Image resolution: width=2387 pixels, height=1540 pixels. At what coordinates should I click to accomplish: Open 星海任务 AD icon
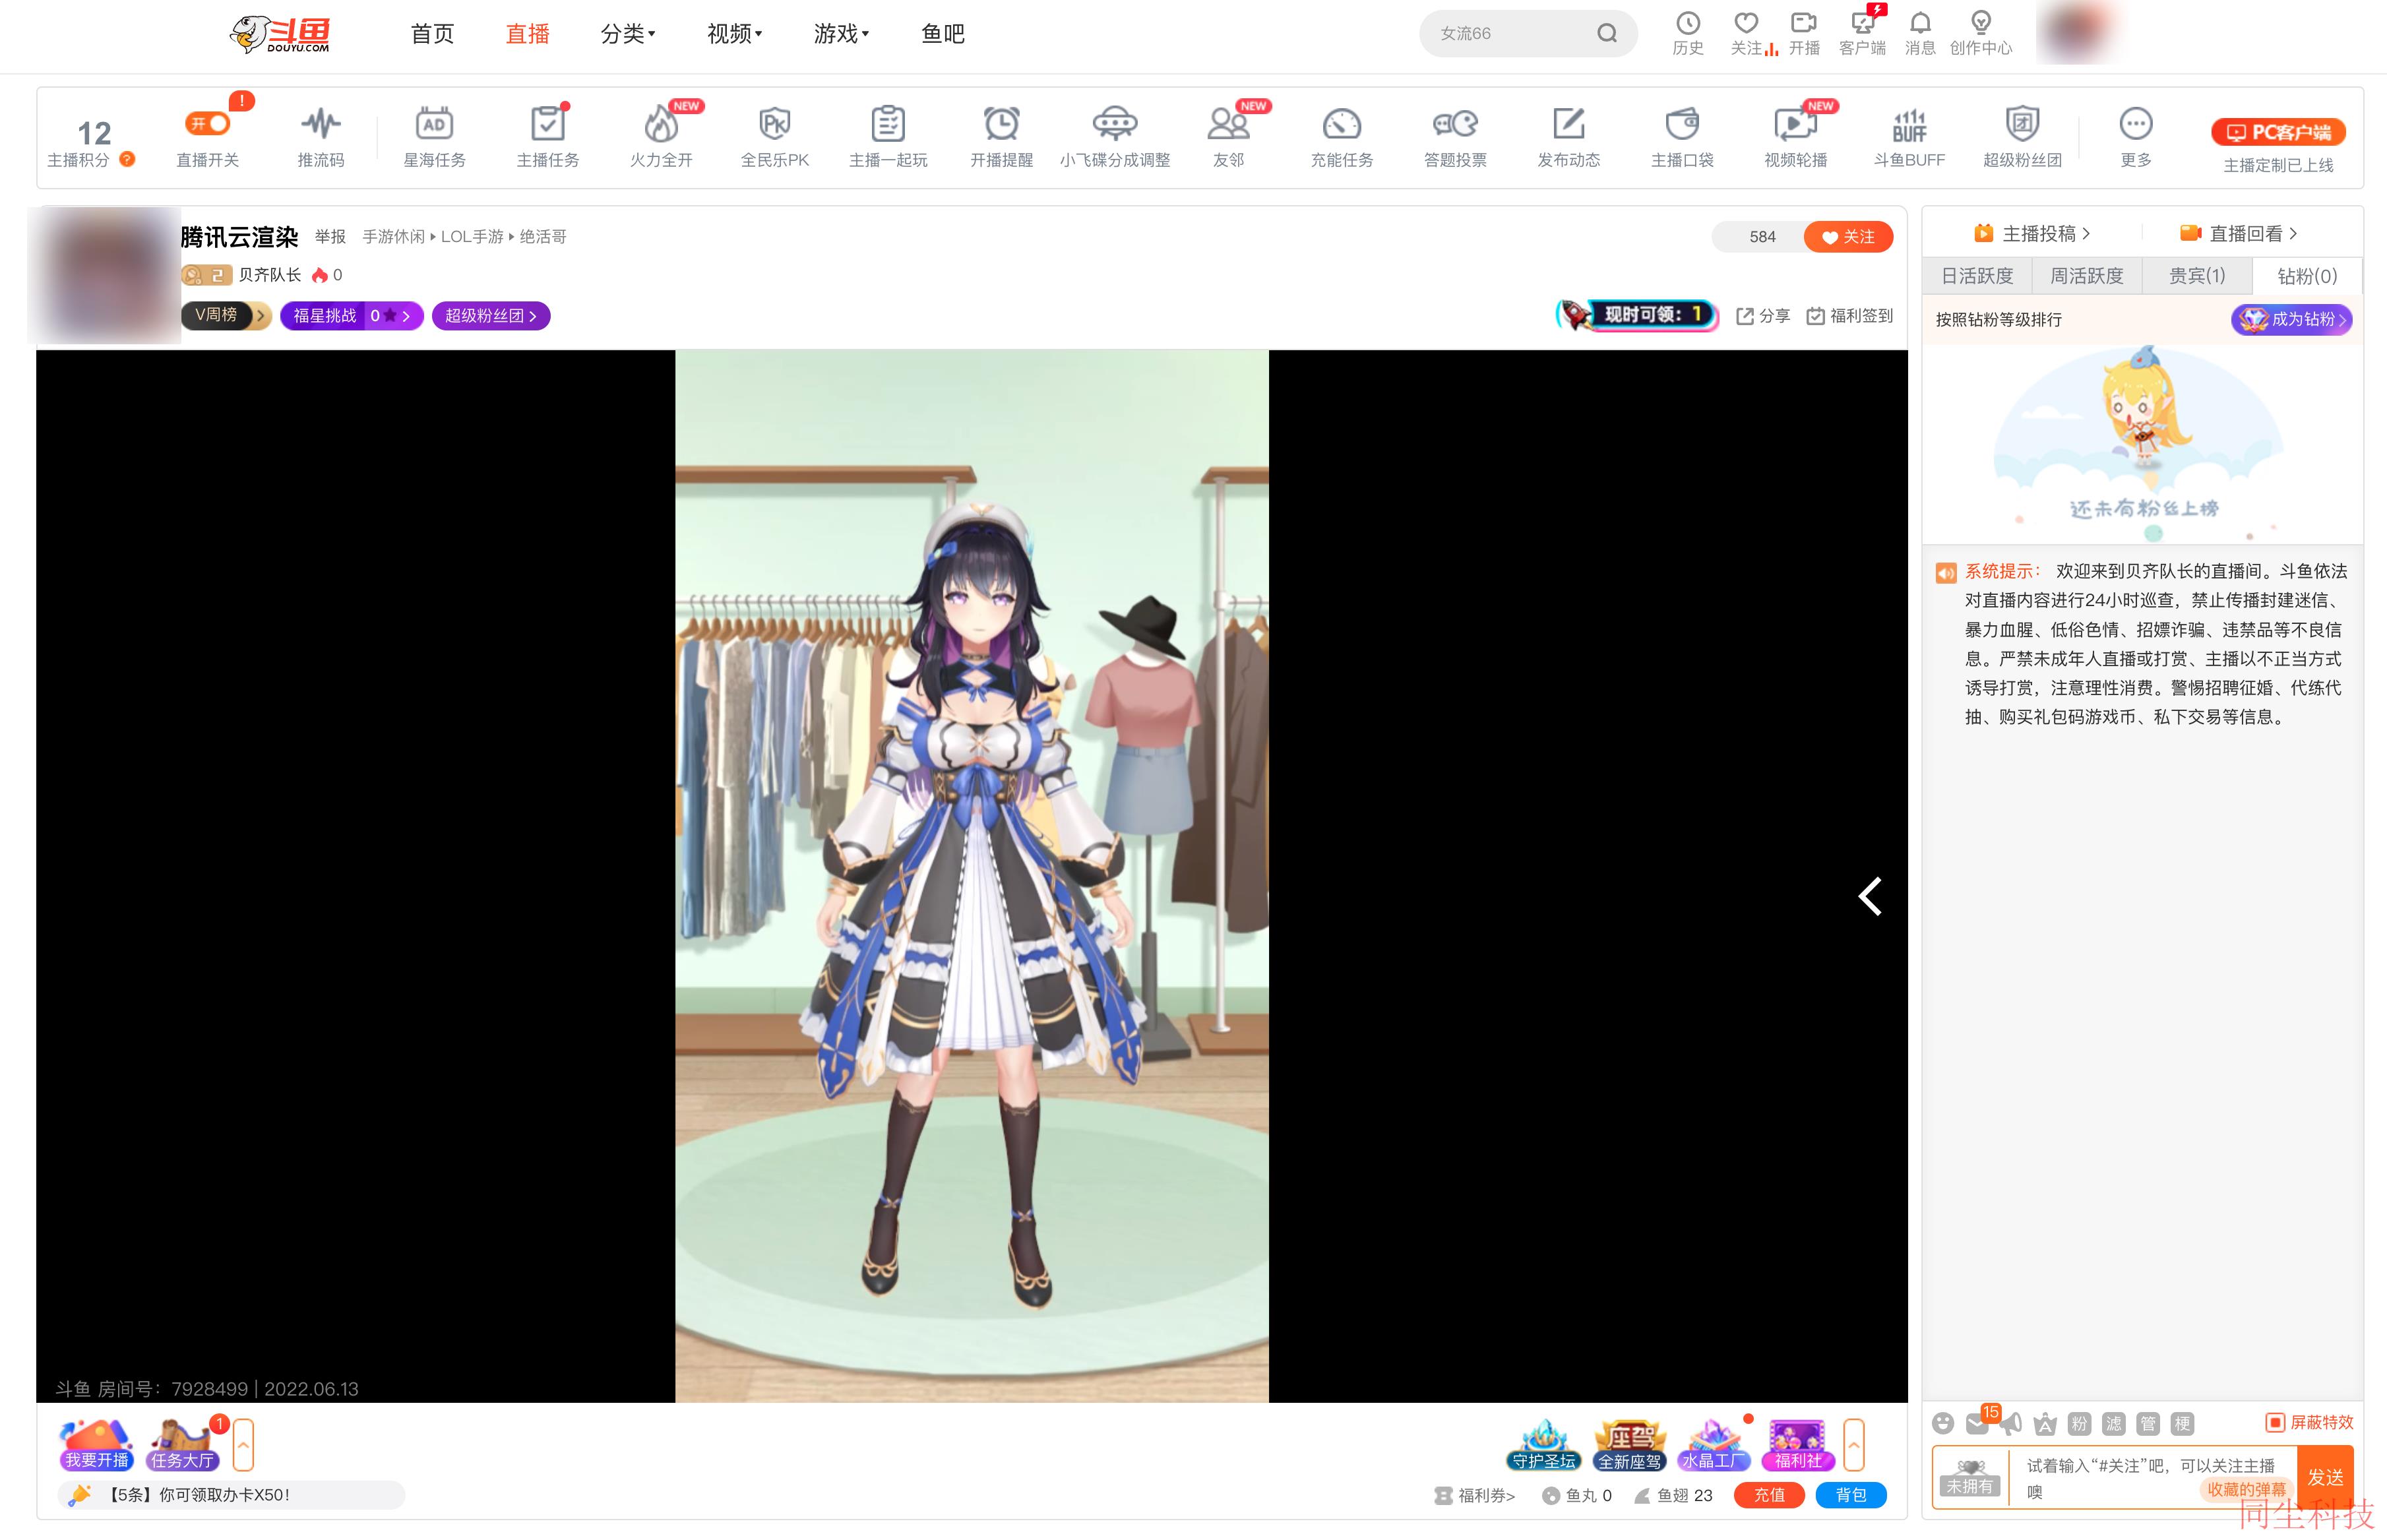point(434,124)
